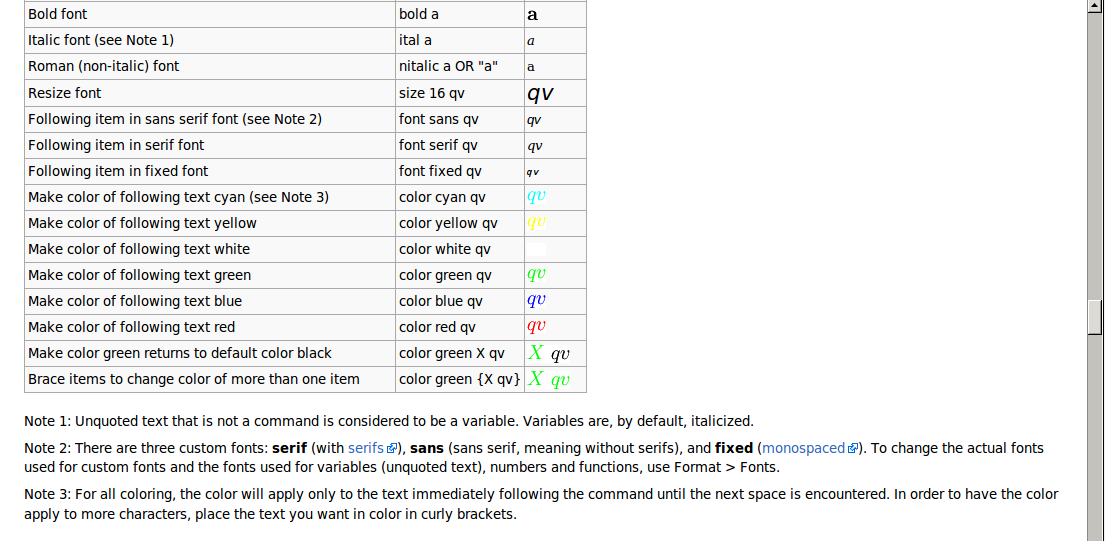1105x541 pixels.
Task: Click the "font fixed qv" command cell
Action: pyautogui.click(x=440, y=171)
